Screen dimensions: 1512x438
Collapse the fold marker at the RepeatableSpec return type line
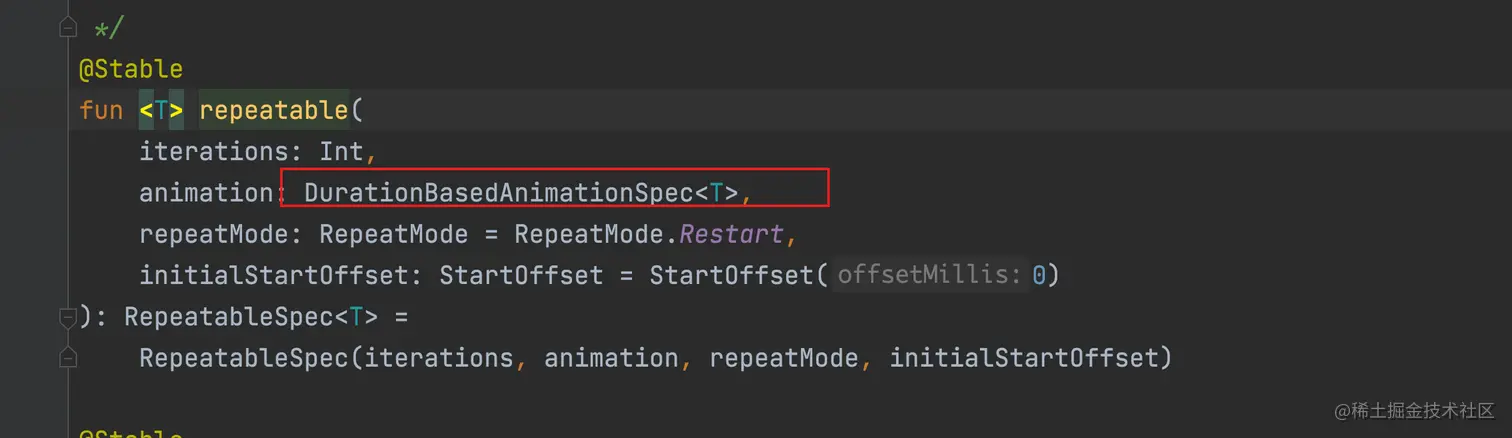coord(67,317)
